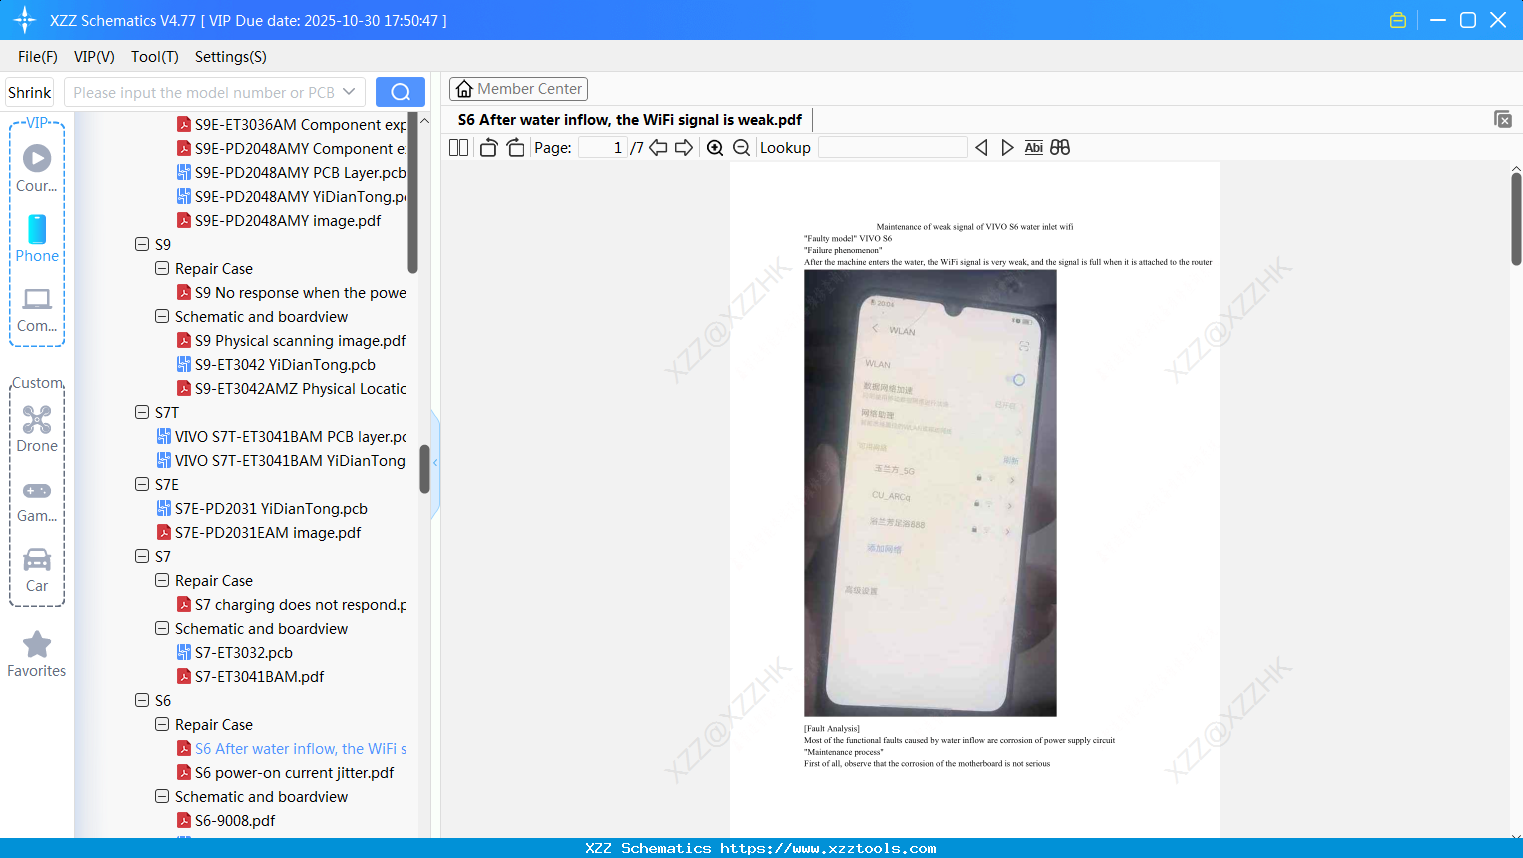Rotate the PDF page clockwise
This screenshot has width=1523, height=858.
515,147
